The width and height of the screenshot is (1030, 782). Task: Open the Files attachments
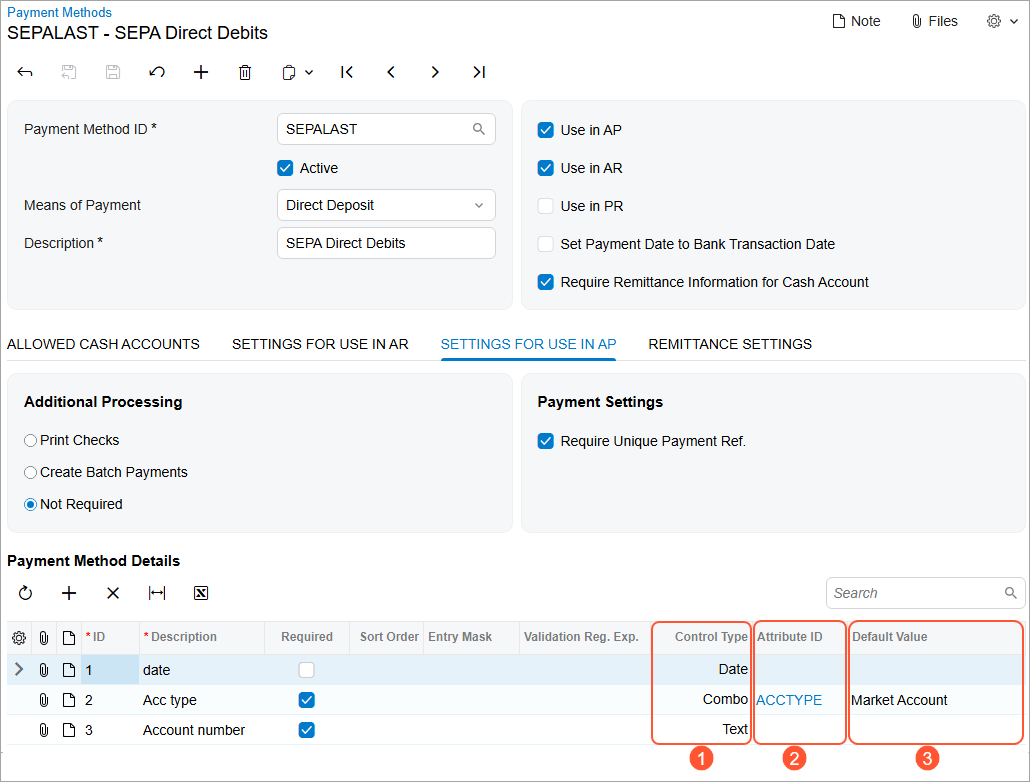(x=935, y=21)
